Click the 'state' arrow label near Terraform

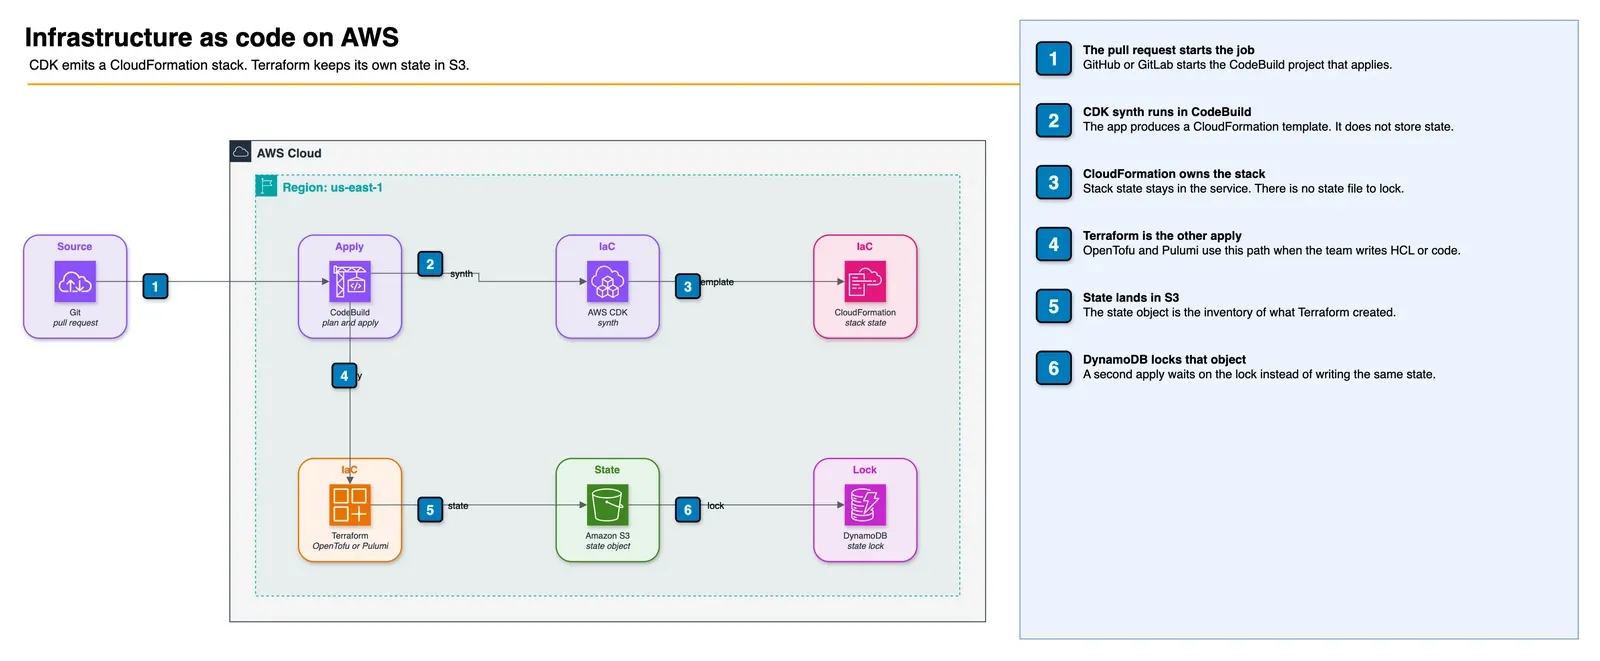pyautogui.click(x=458, y=506)
